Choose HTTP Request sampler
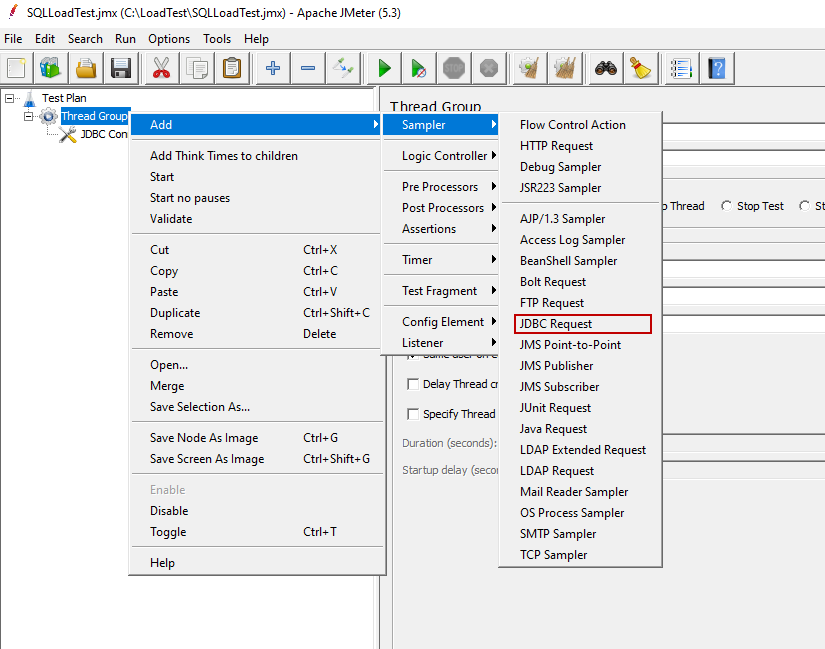 point(580,146)
